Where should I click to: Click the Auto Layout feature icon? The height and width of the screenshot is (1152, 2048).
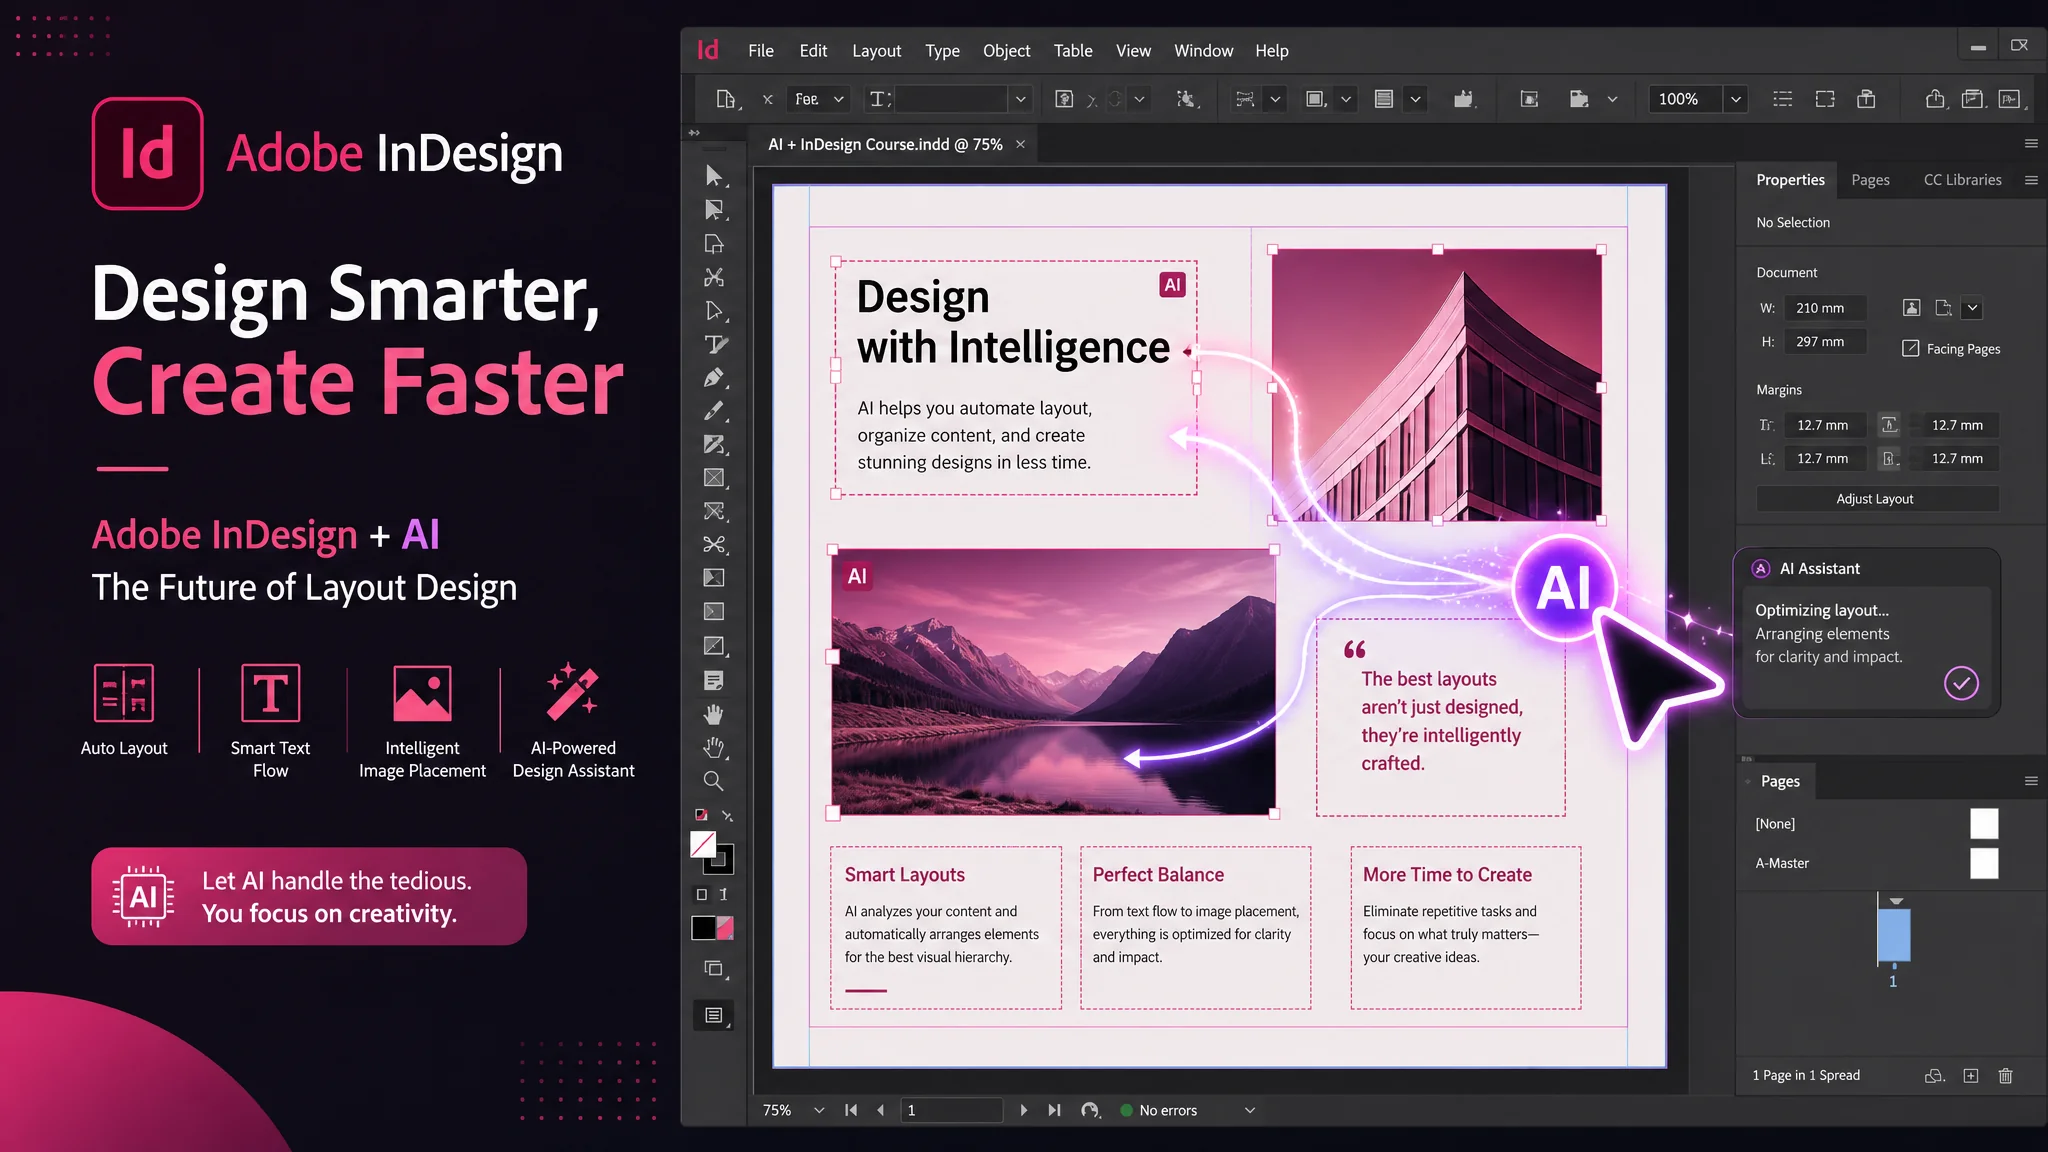(124, 693)
